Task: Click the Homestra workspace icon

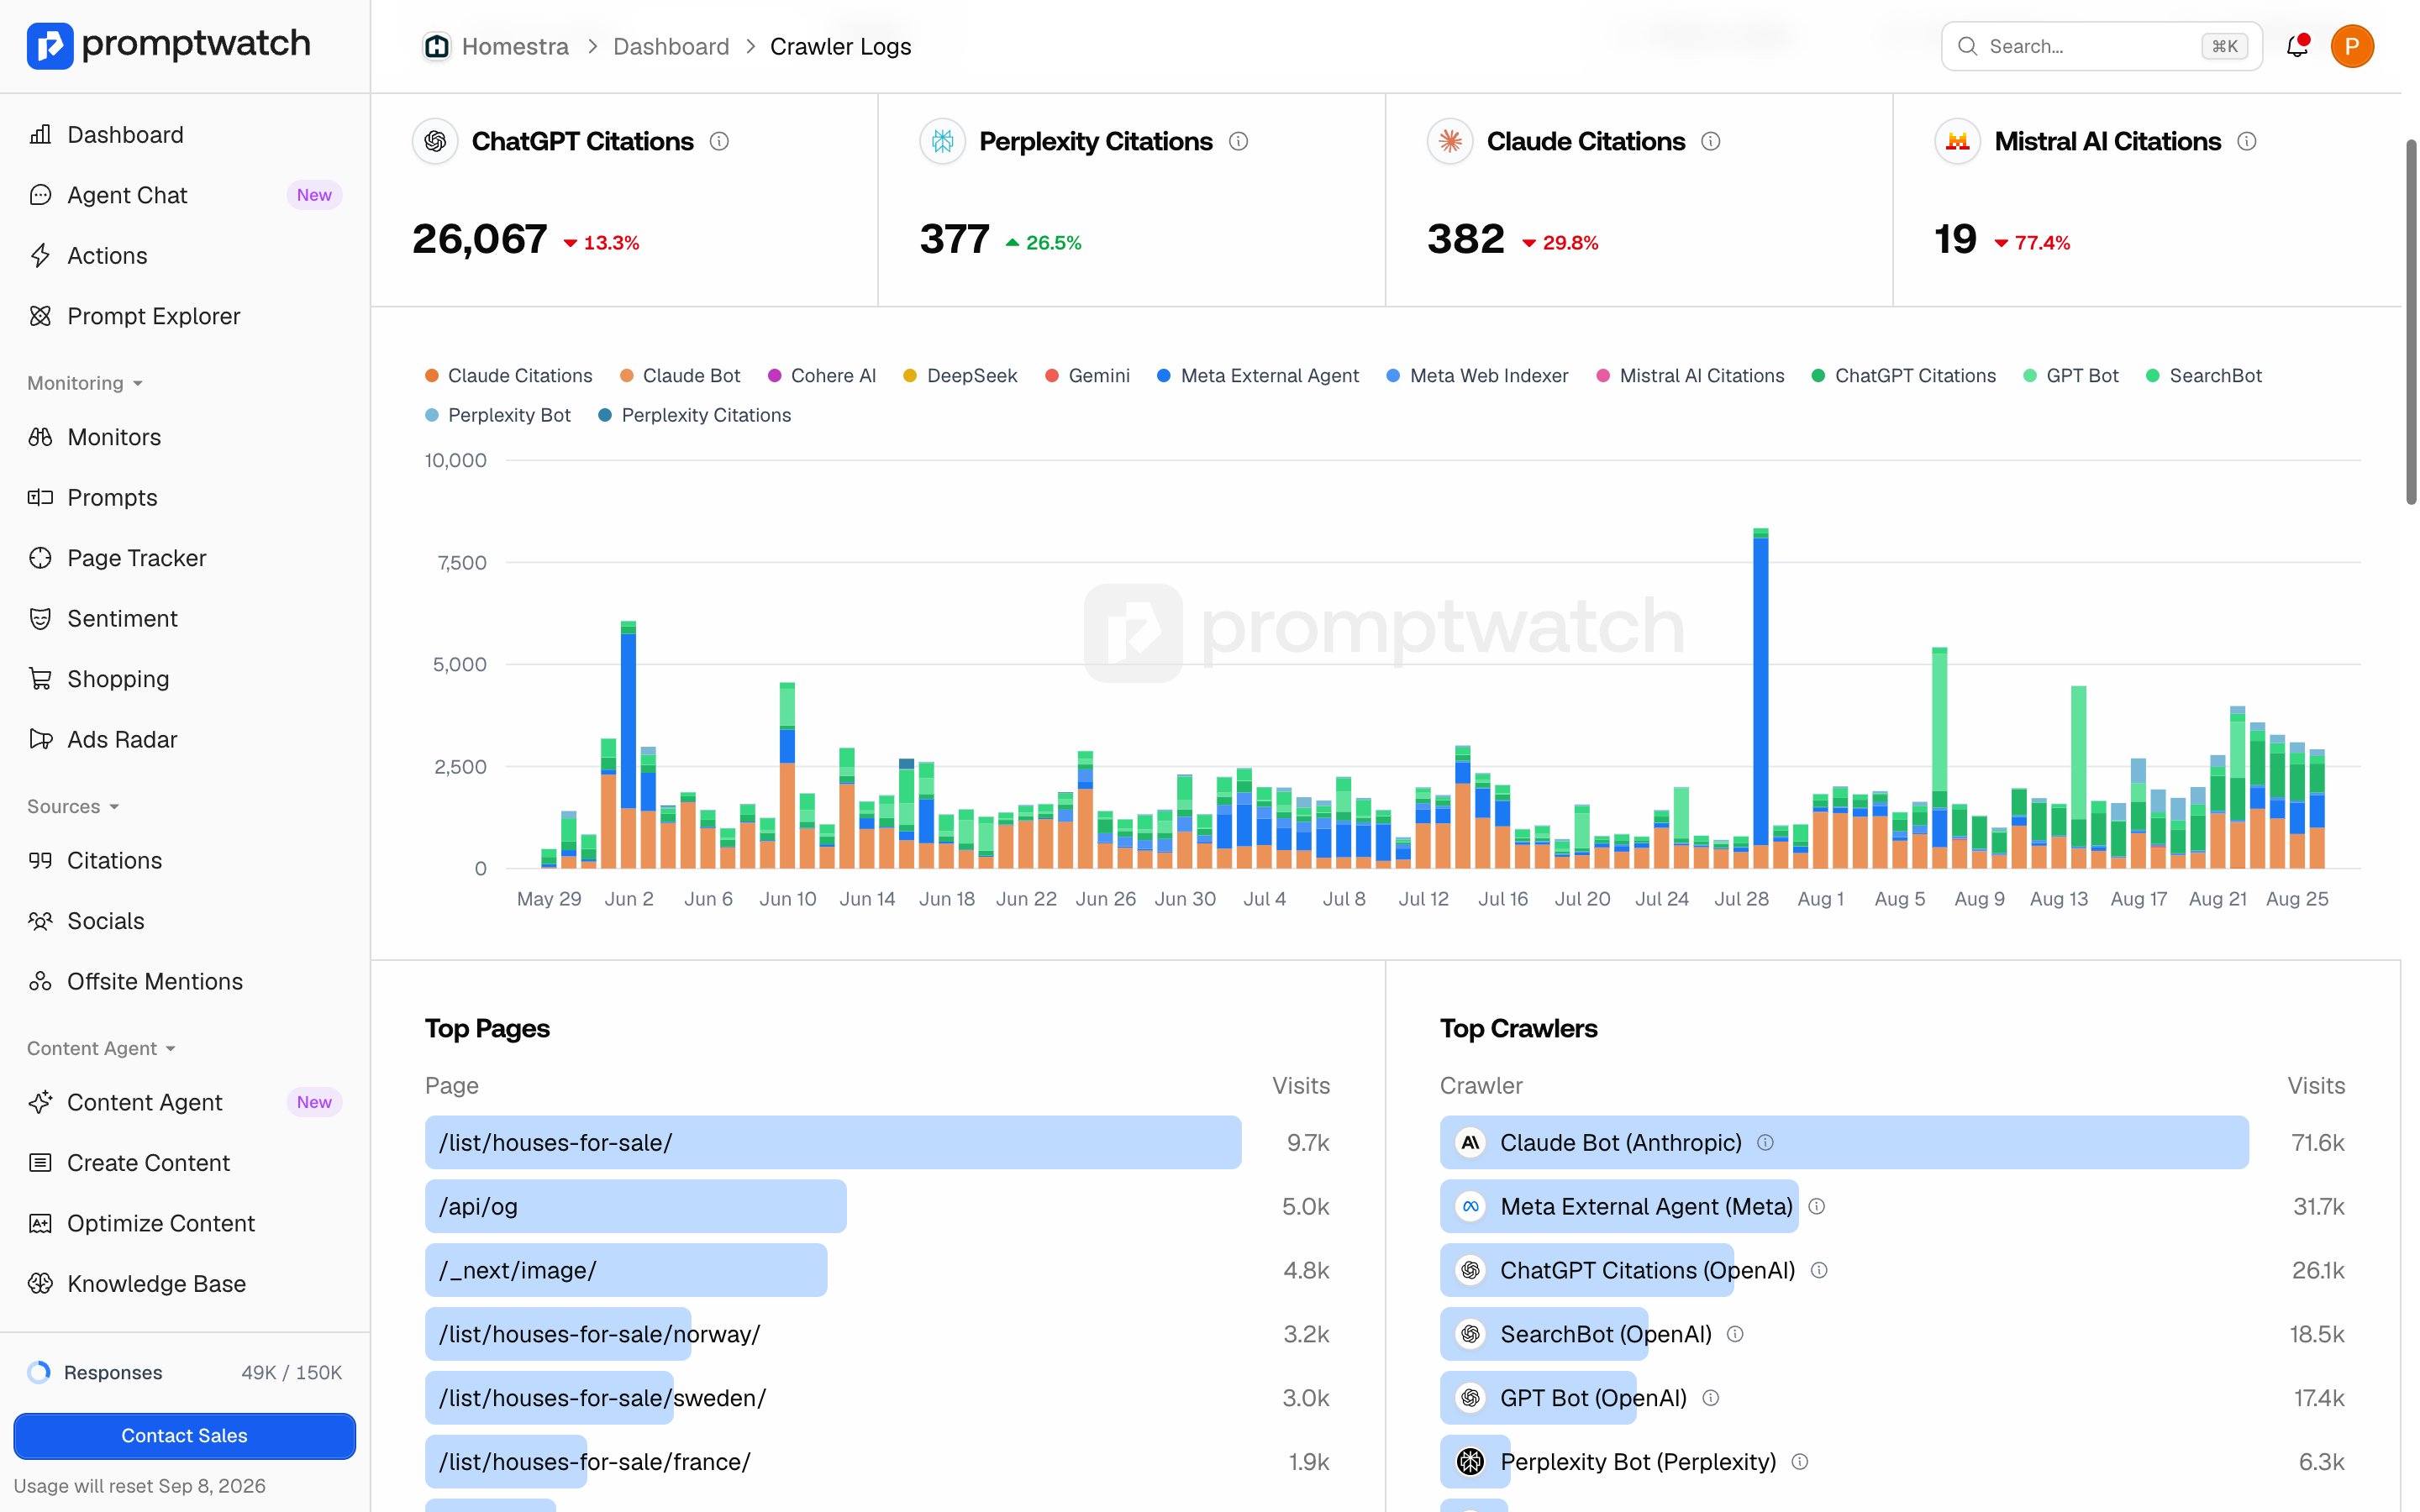Action: 436,46
